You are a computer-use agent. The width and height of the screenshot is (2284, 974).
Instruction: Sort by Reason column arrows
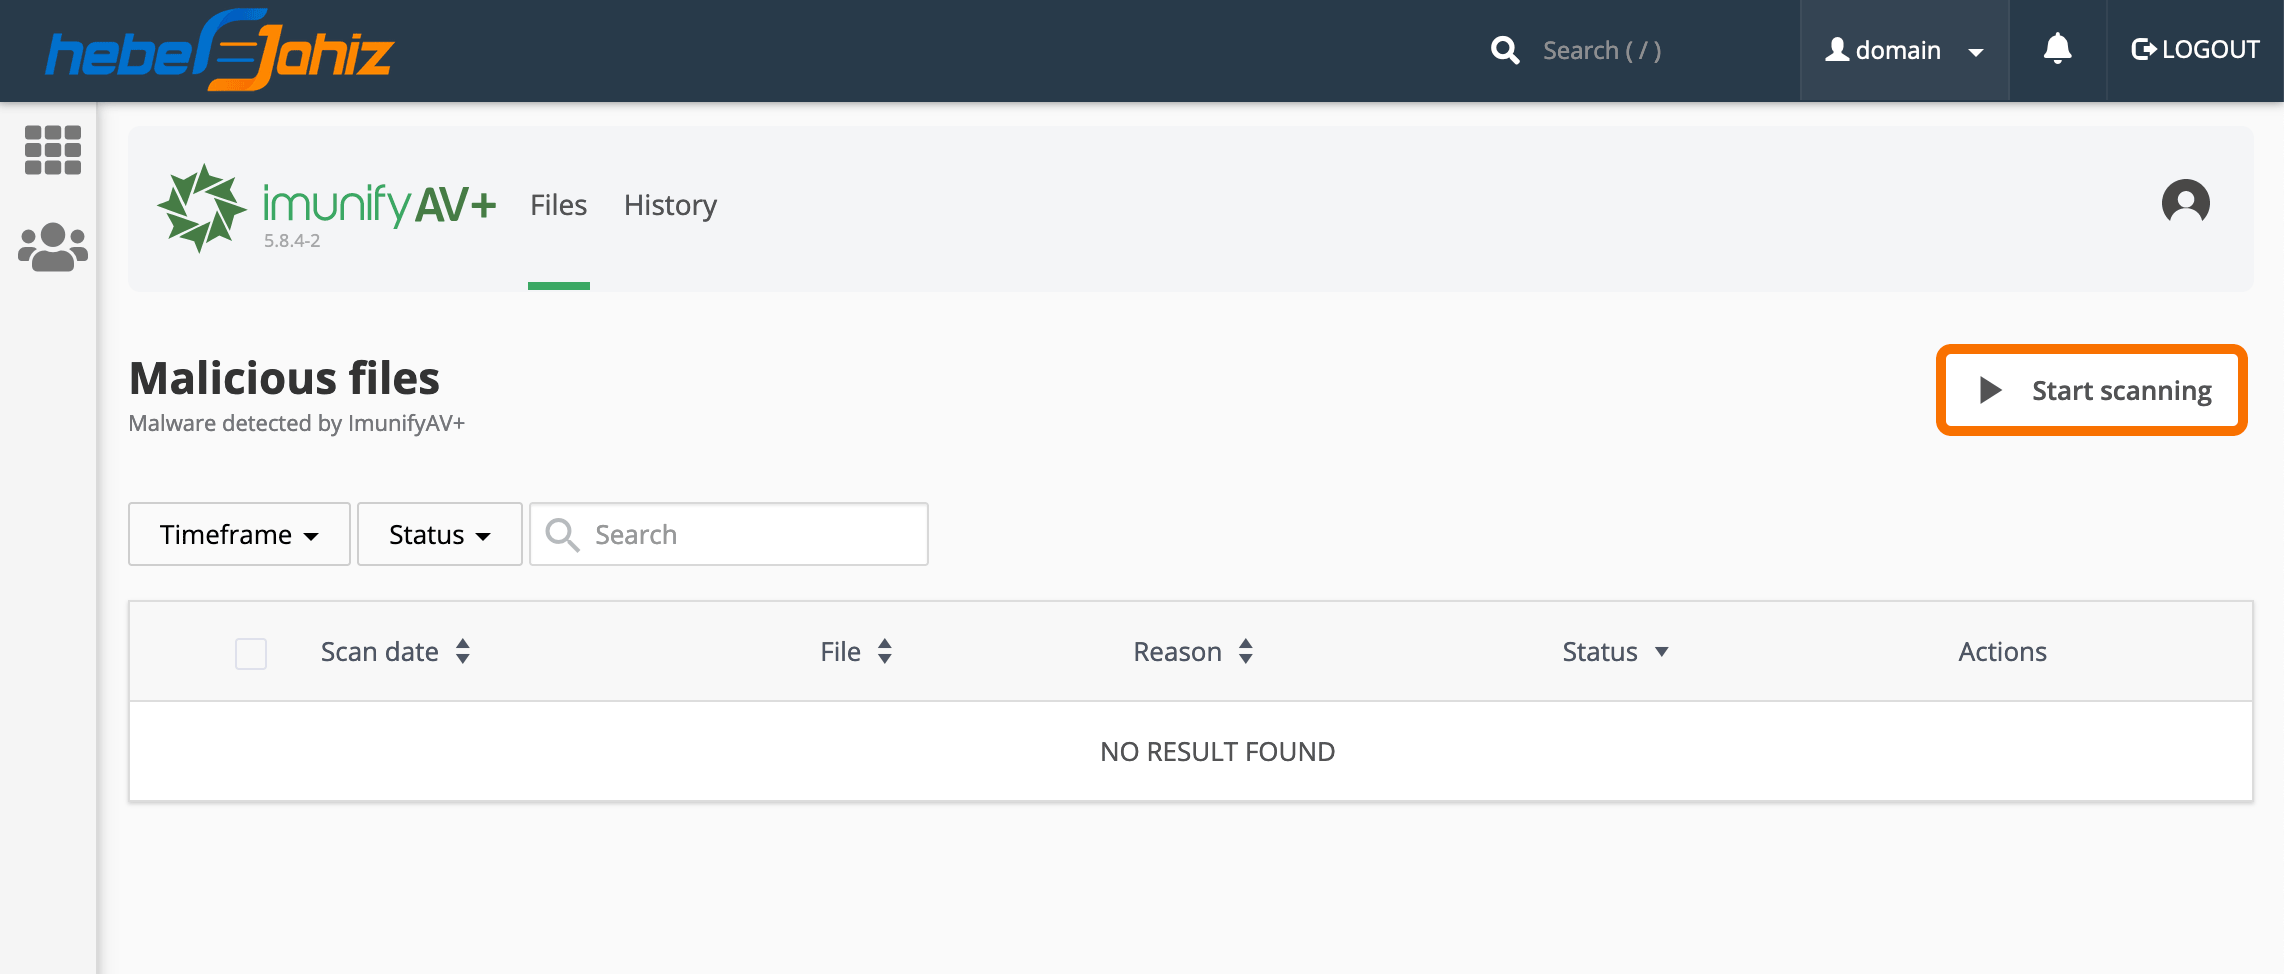[x=1246, y=651]
